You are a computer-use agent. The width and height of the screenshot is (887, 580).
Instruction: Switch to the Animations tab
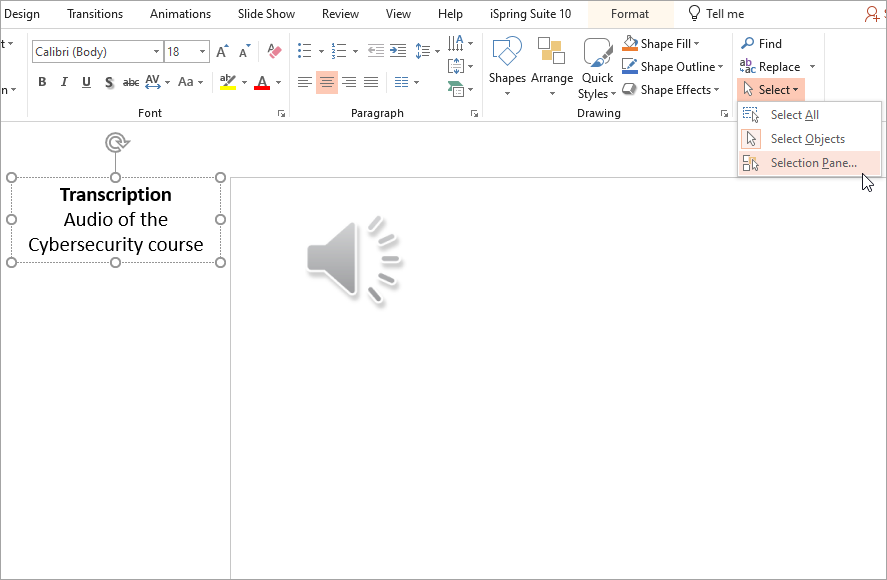point(180,14)
